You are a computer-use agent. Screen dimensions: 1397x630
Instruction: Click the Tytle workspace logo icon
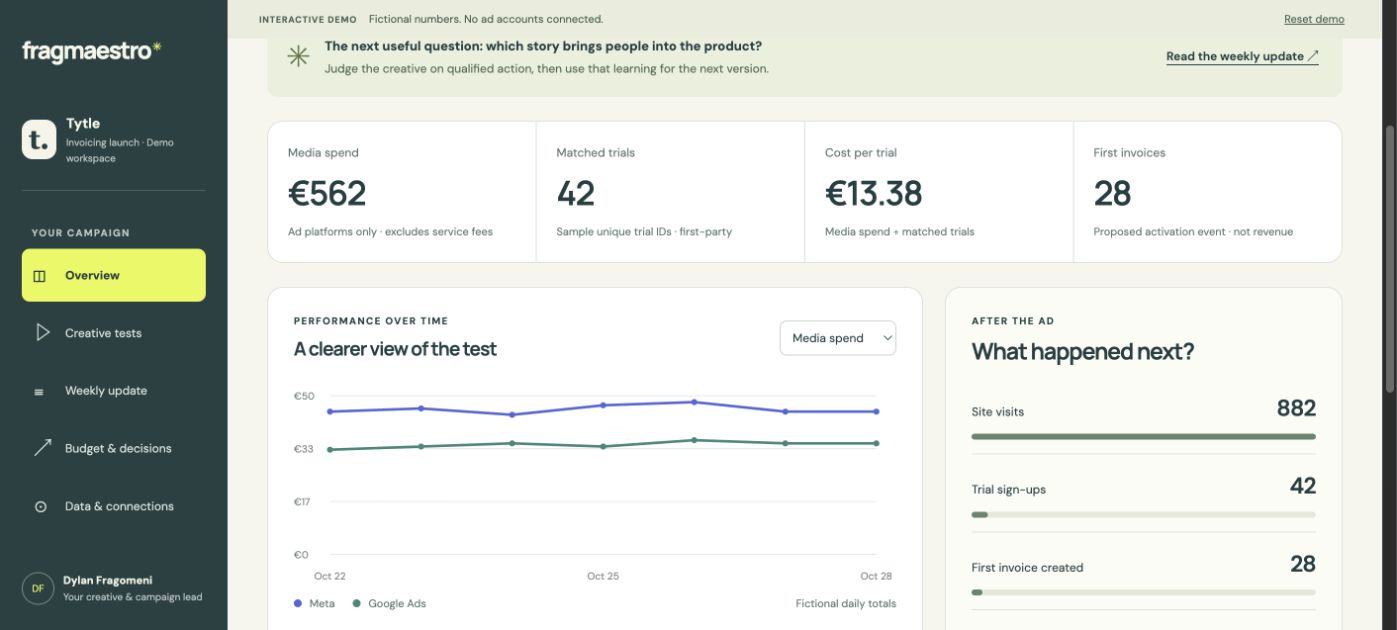pos(39,140)
